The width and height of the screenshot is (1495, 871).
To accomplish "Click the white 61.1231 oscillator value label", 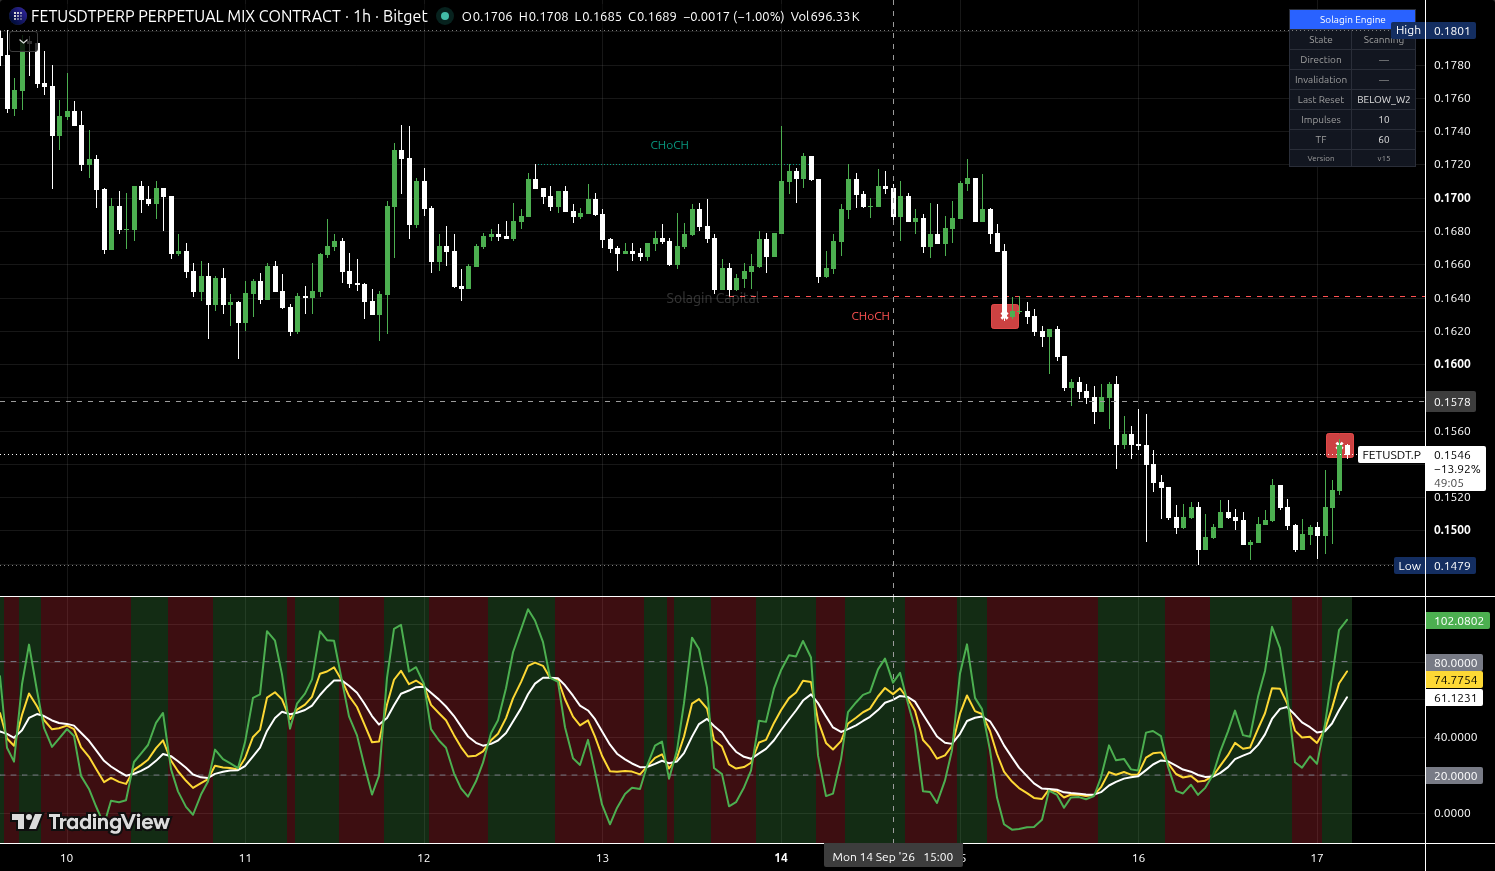I will (1455, 698).
